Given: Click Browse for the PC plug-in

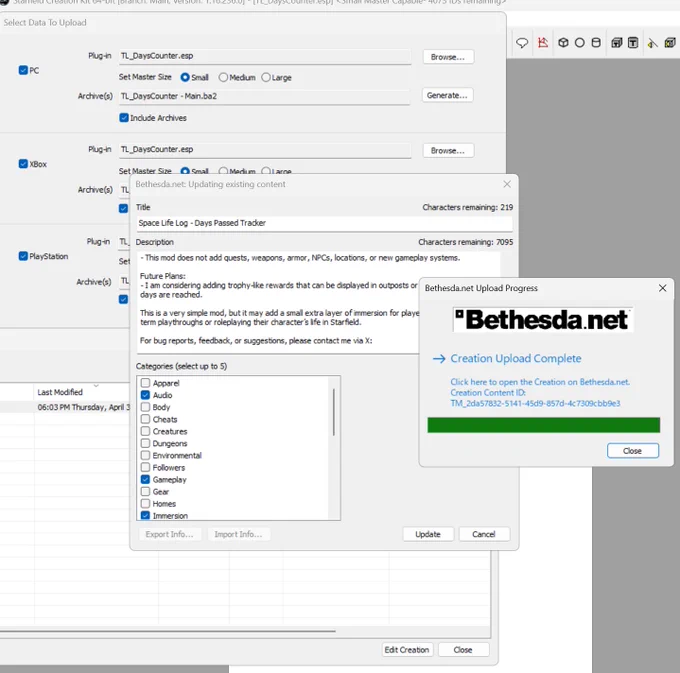Looking at the screenshot, I should click(x=448, y=57).
